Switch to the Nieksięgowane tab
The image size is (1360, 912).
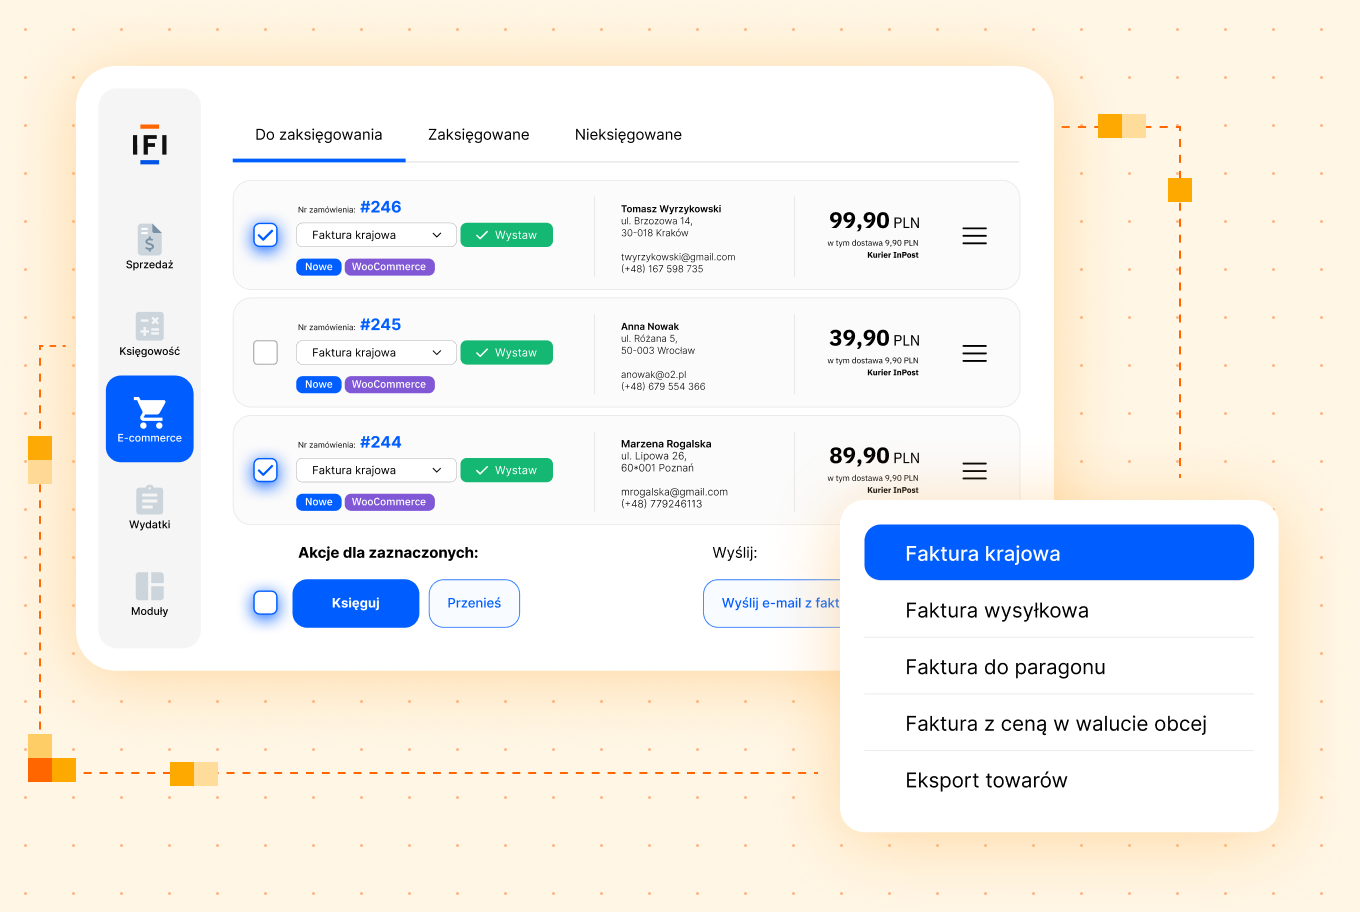click(628, 135)
